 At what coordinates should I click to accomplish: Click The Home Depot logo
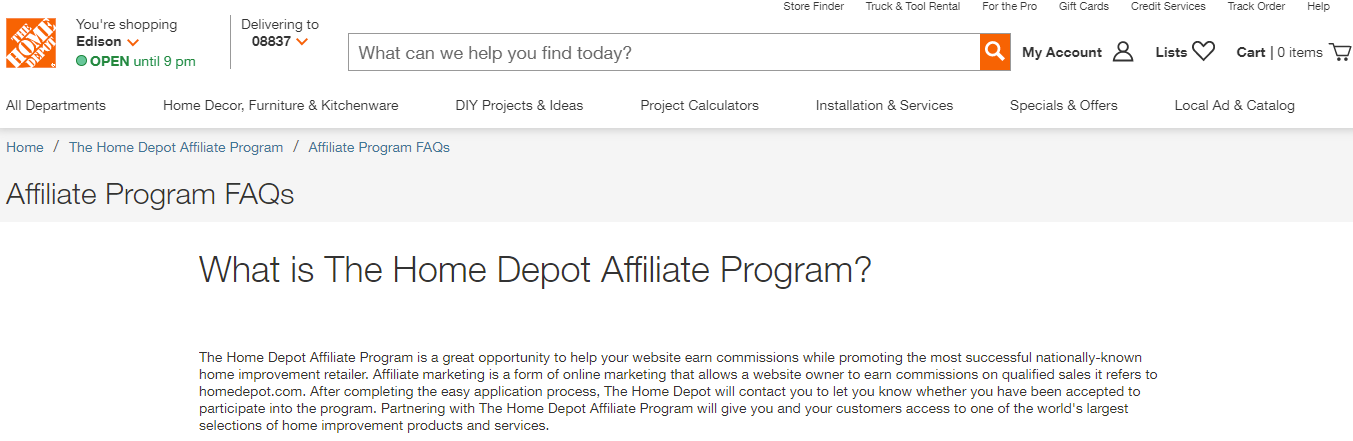(x=31, y=43)
